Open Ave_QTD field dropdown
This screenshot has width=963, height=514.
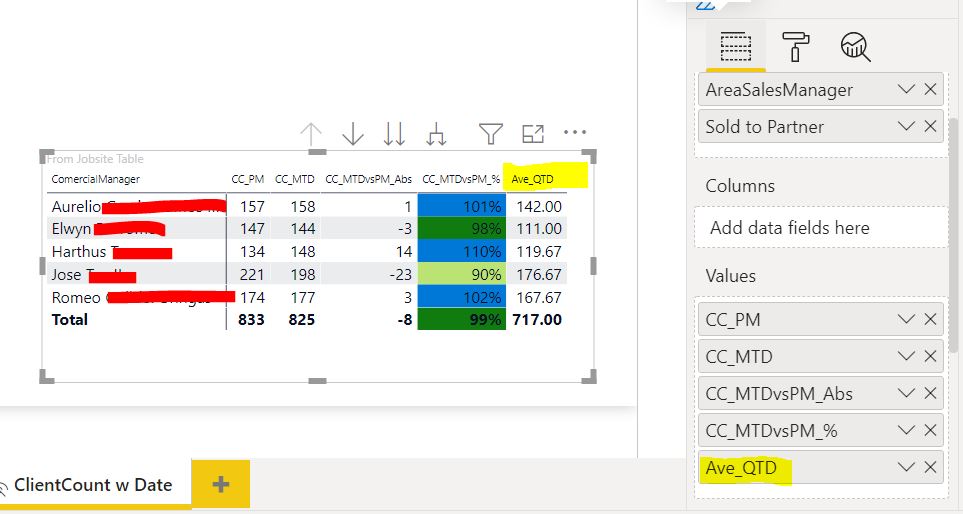(x=906, y=467)
